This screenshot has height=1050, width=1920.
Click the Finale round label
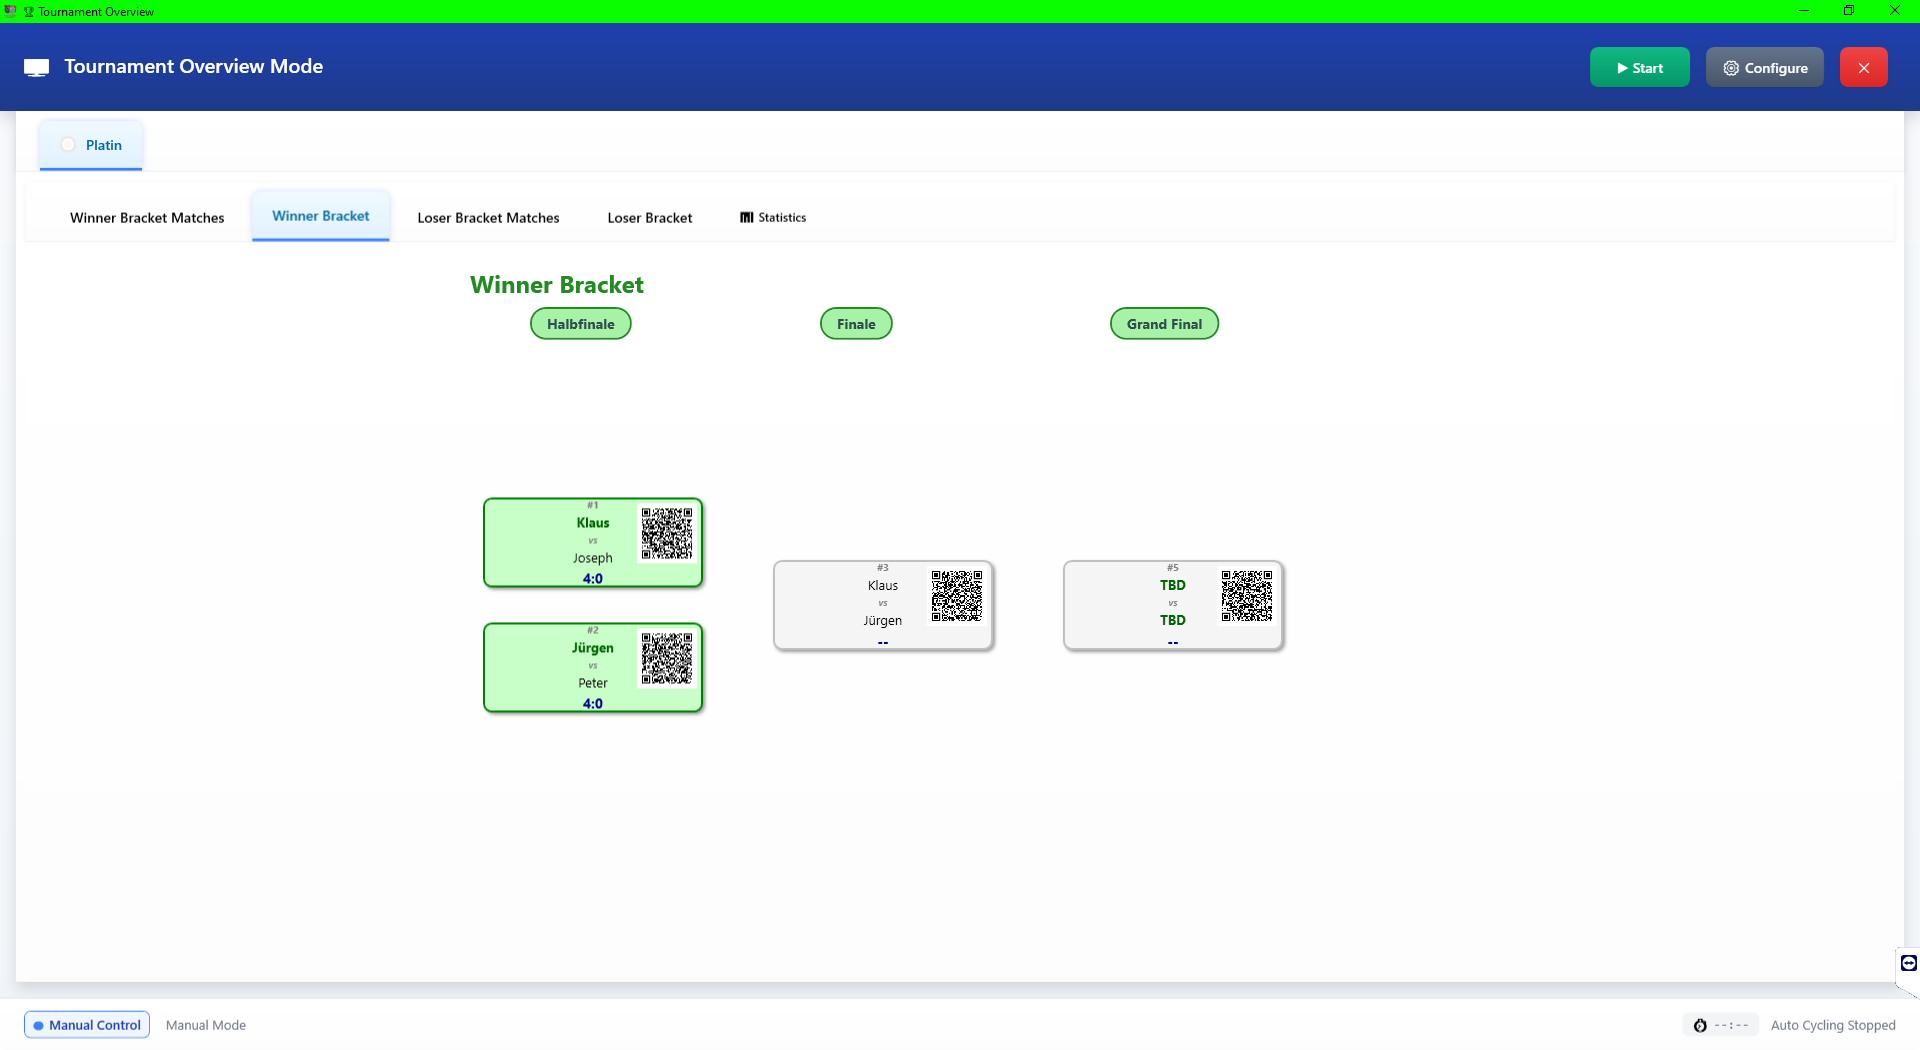coord(856,324)
